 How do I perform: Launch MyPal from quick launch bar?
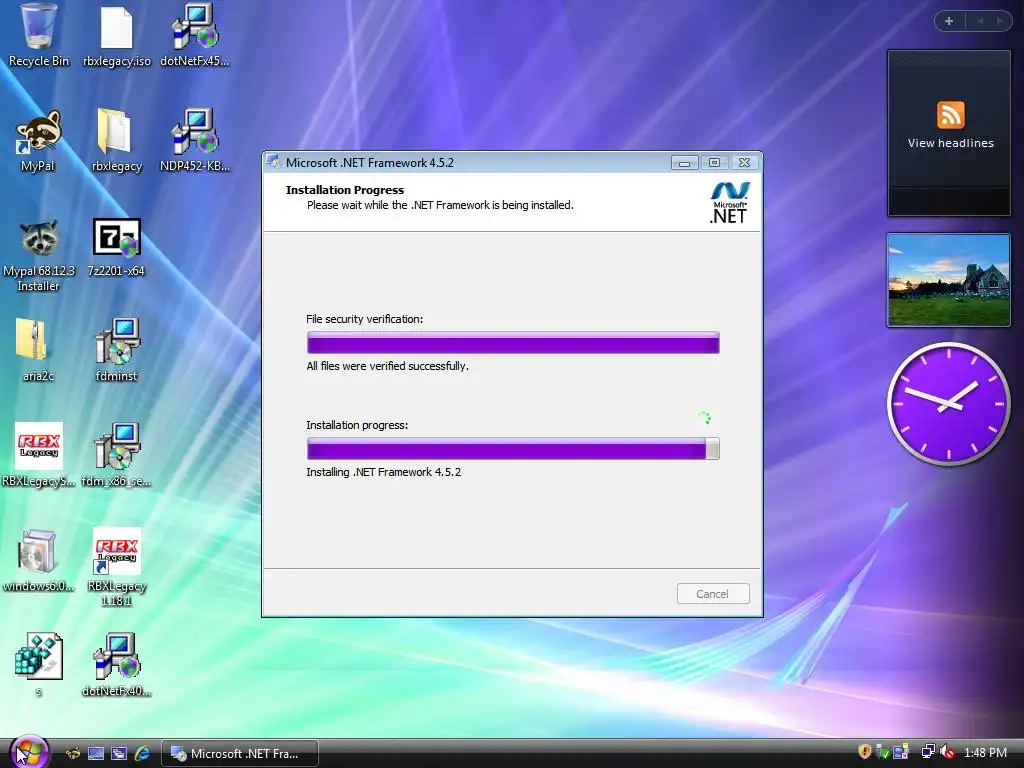point(72,754)
